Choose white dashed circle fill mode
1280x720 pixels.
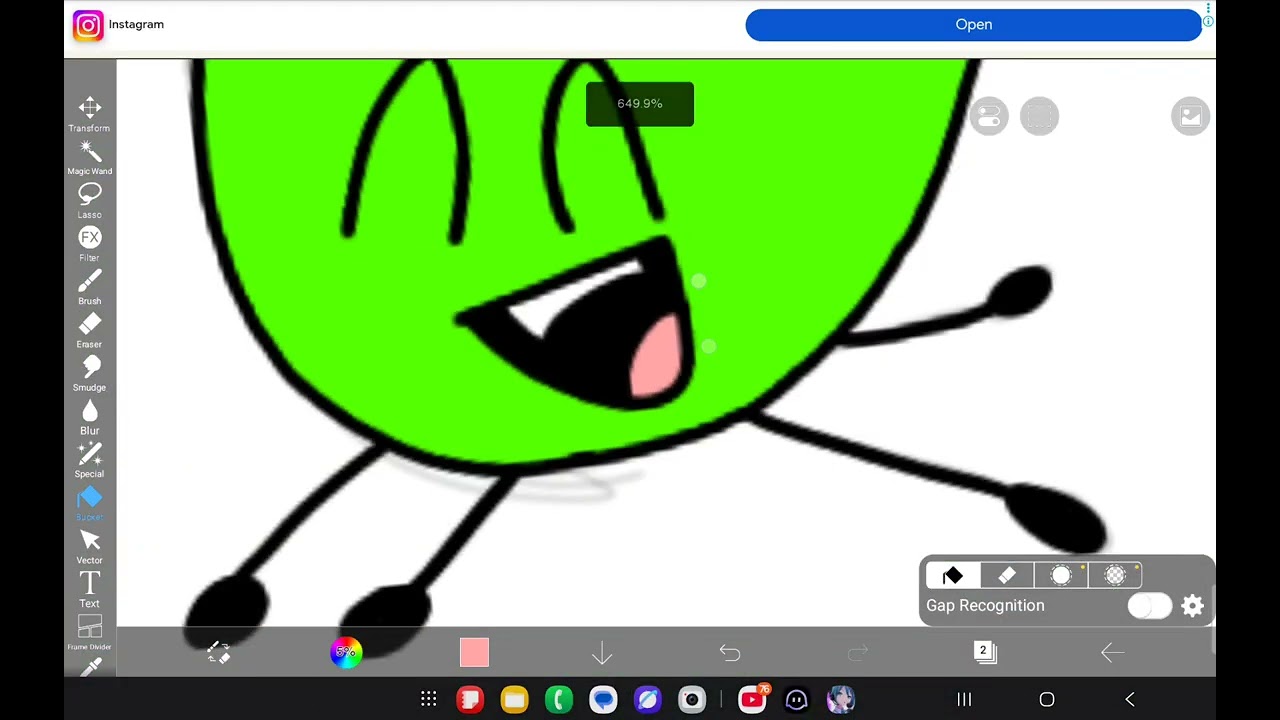tap(1061, 575)
